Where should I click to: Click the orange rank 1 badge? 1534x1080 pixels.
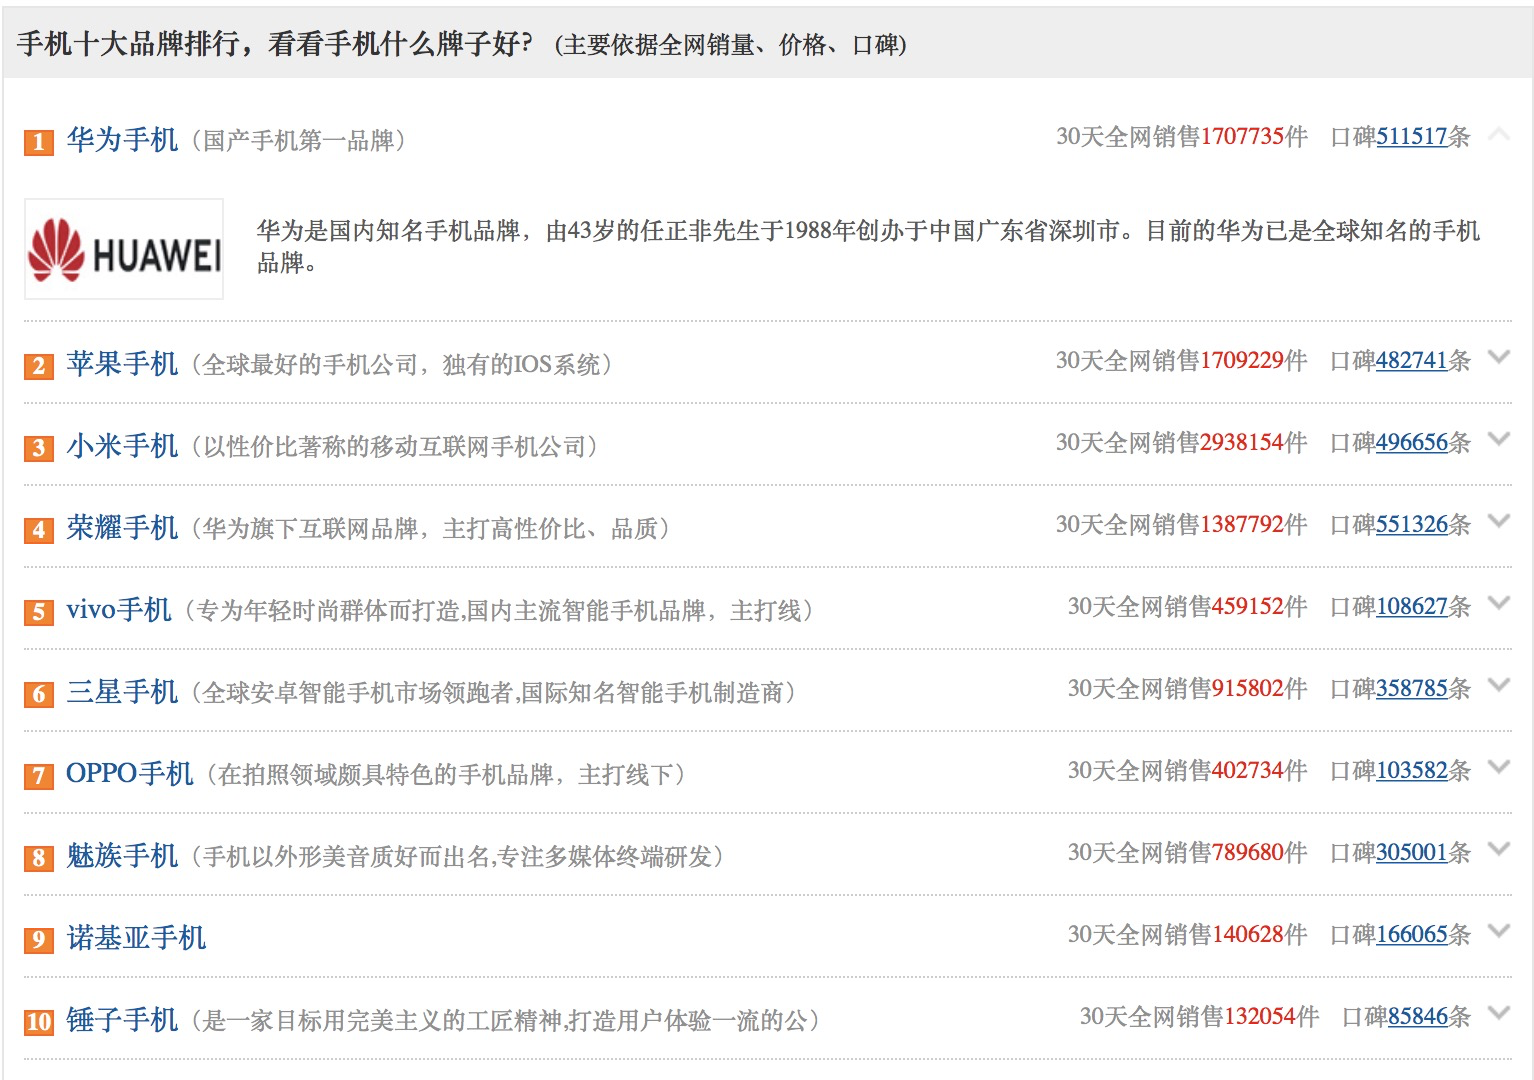coord(39,142)
